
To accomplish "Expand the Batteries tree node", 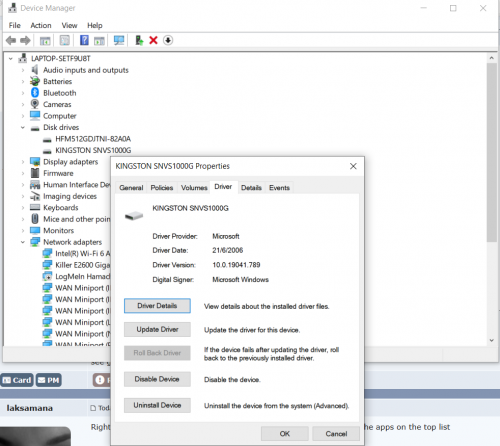I will 23,81.
